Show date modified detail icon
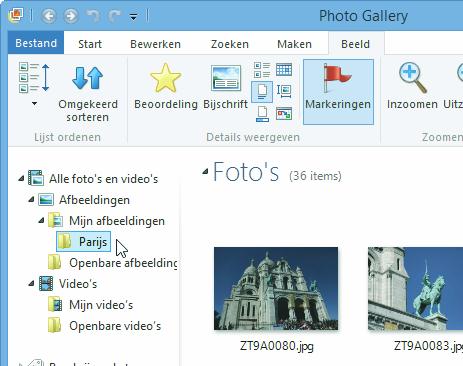The width and height of the screenshot is (463, 366). pos(284,114)
